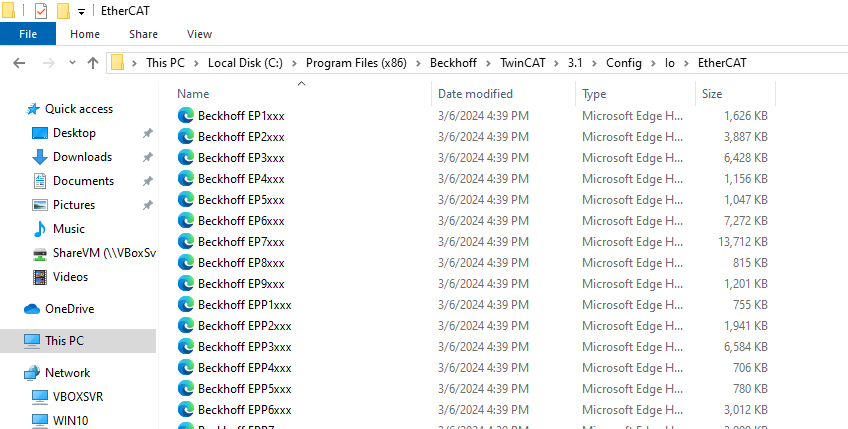Expand chevron after This PC in path
Viewport: 848px width, 429px height.
196,63
